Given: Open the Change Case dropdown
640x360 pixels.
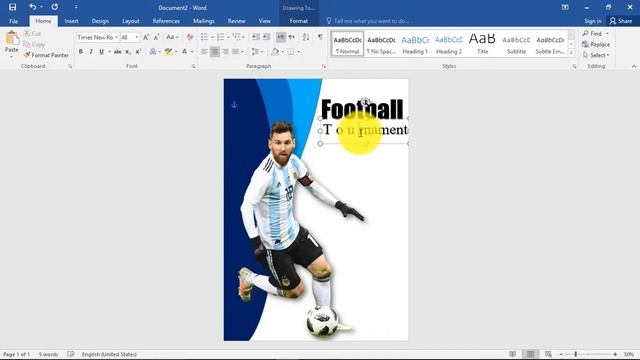Looking at the screenshot, I should pyautogui.click(x=172, y=37).
